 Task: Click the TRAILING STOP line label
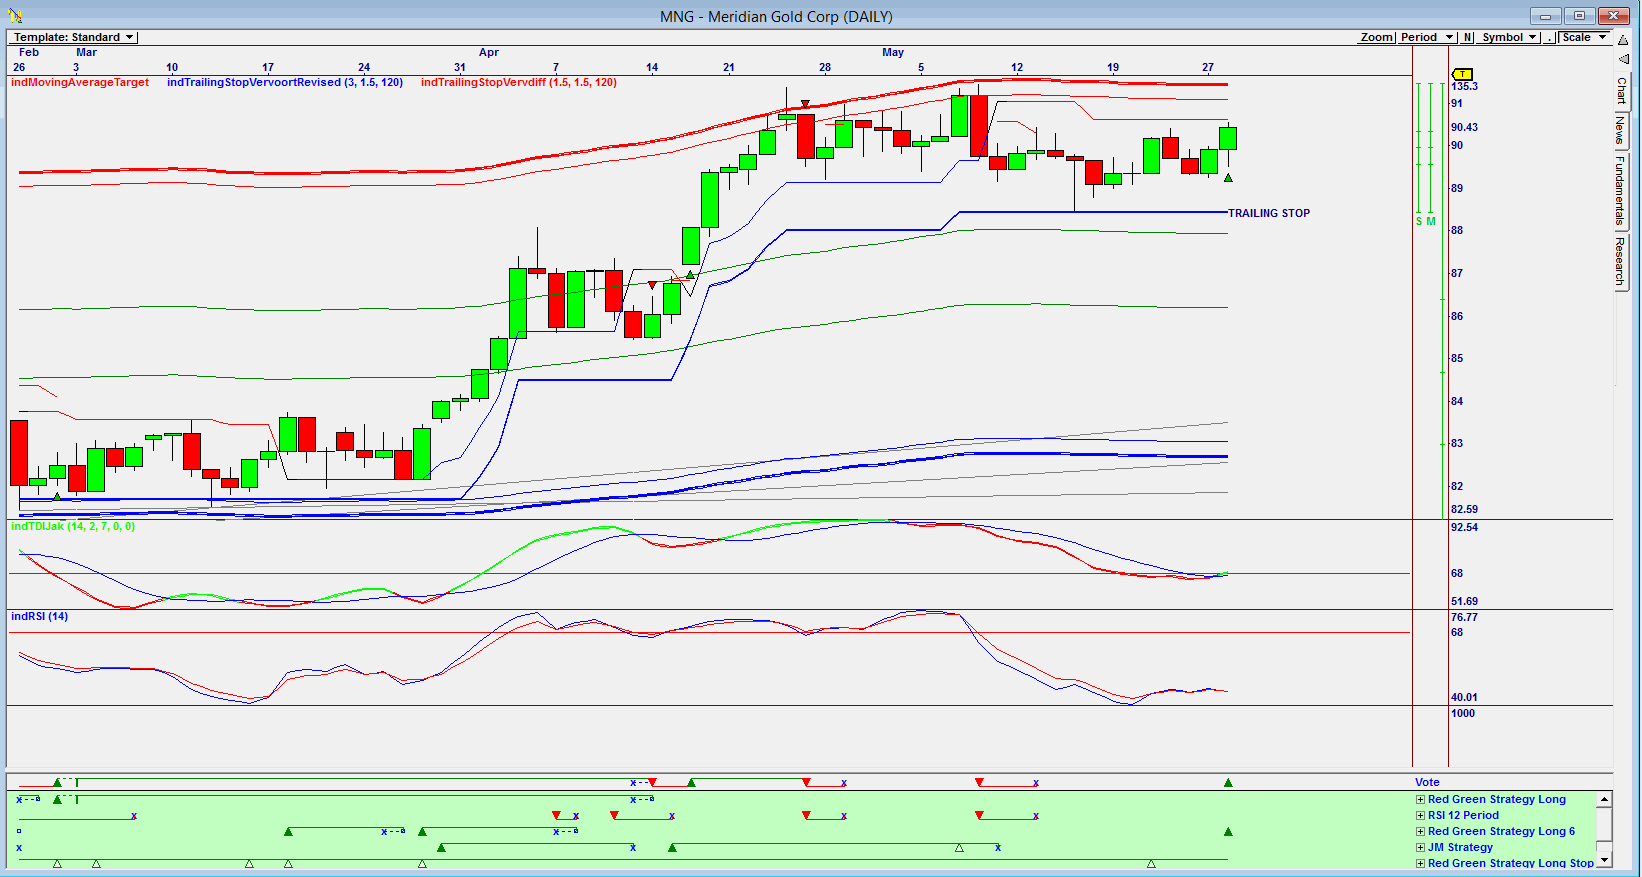(1269, 213)
